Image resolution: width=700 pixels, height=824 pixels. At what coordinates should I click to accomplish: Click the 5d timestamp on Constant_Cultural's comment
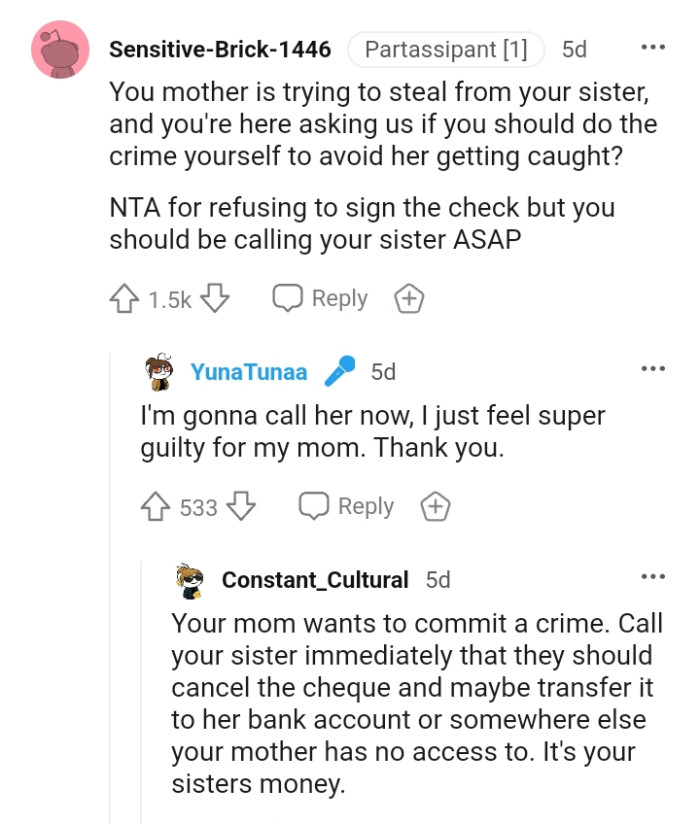[x=436, y=579]
